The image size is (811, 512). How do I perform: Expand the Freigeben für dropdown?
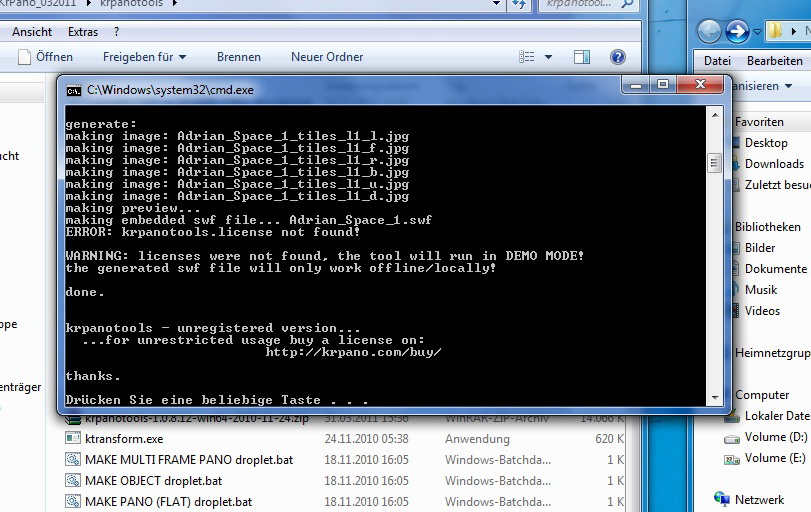[x=144, y=58]
